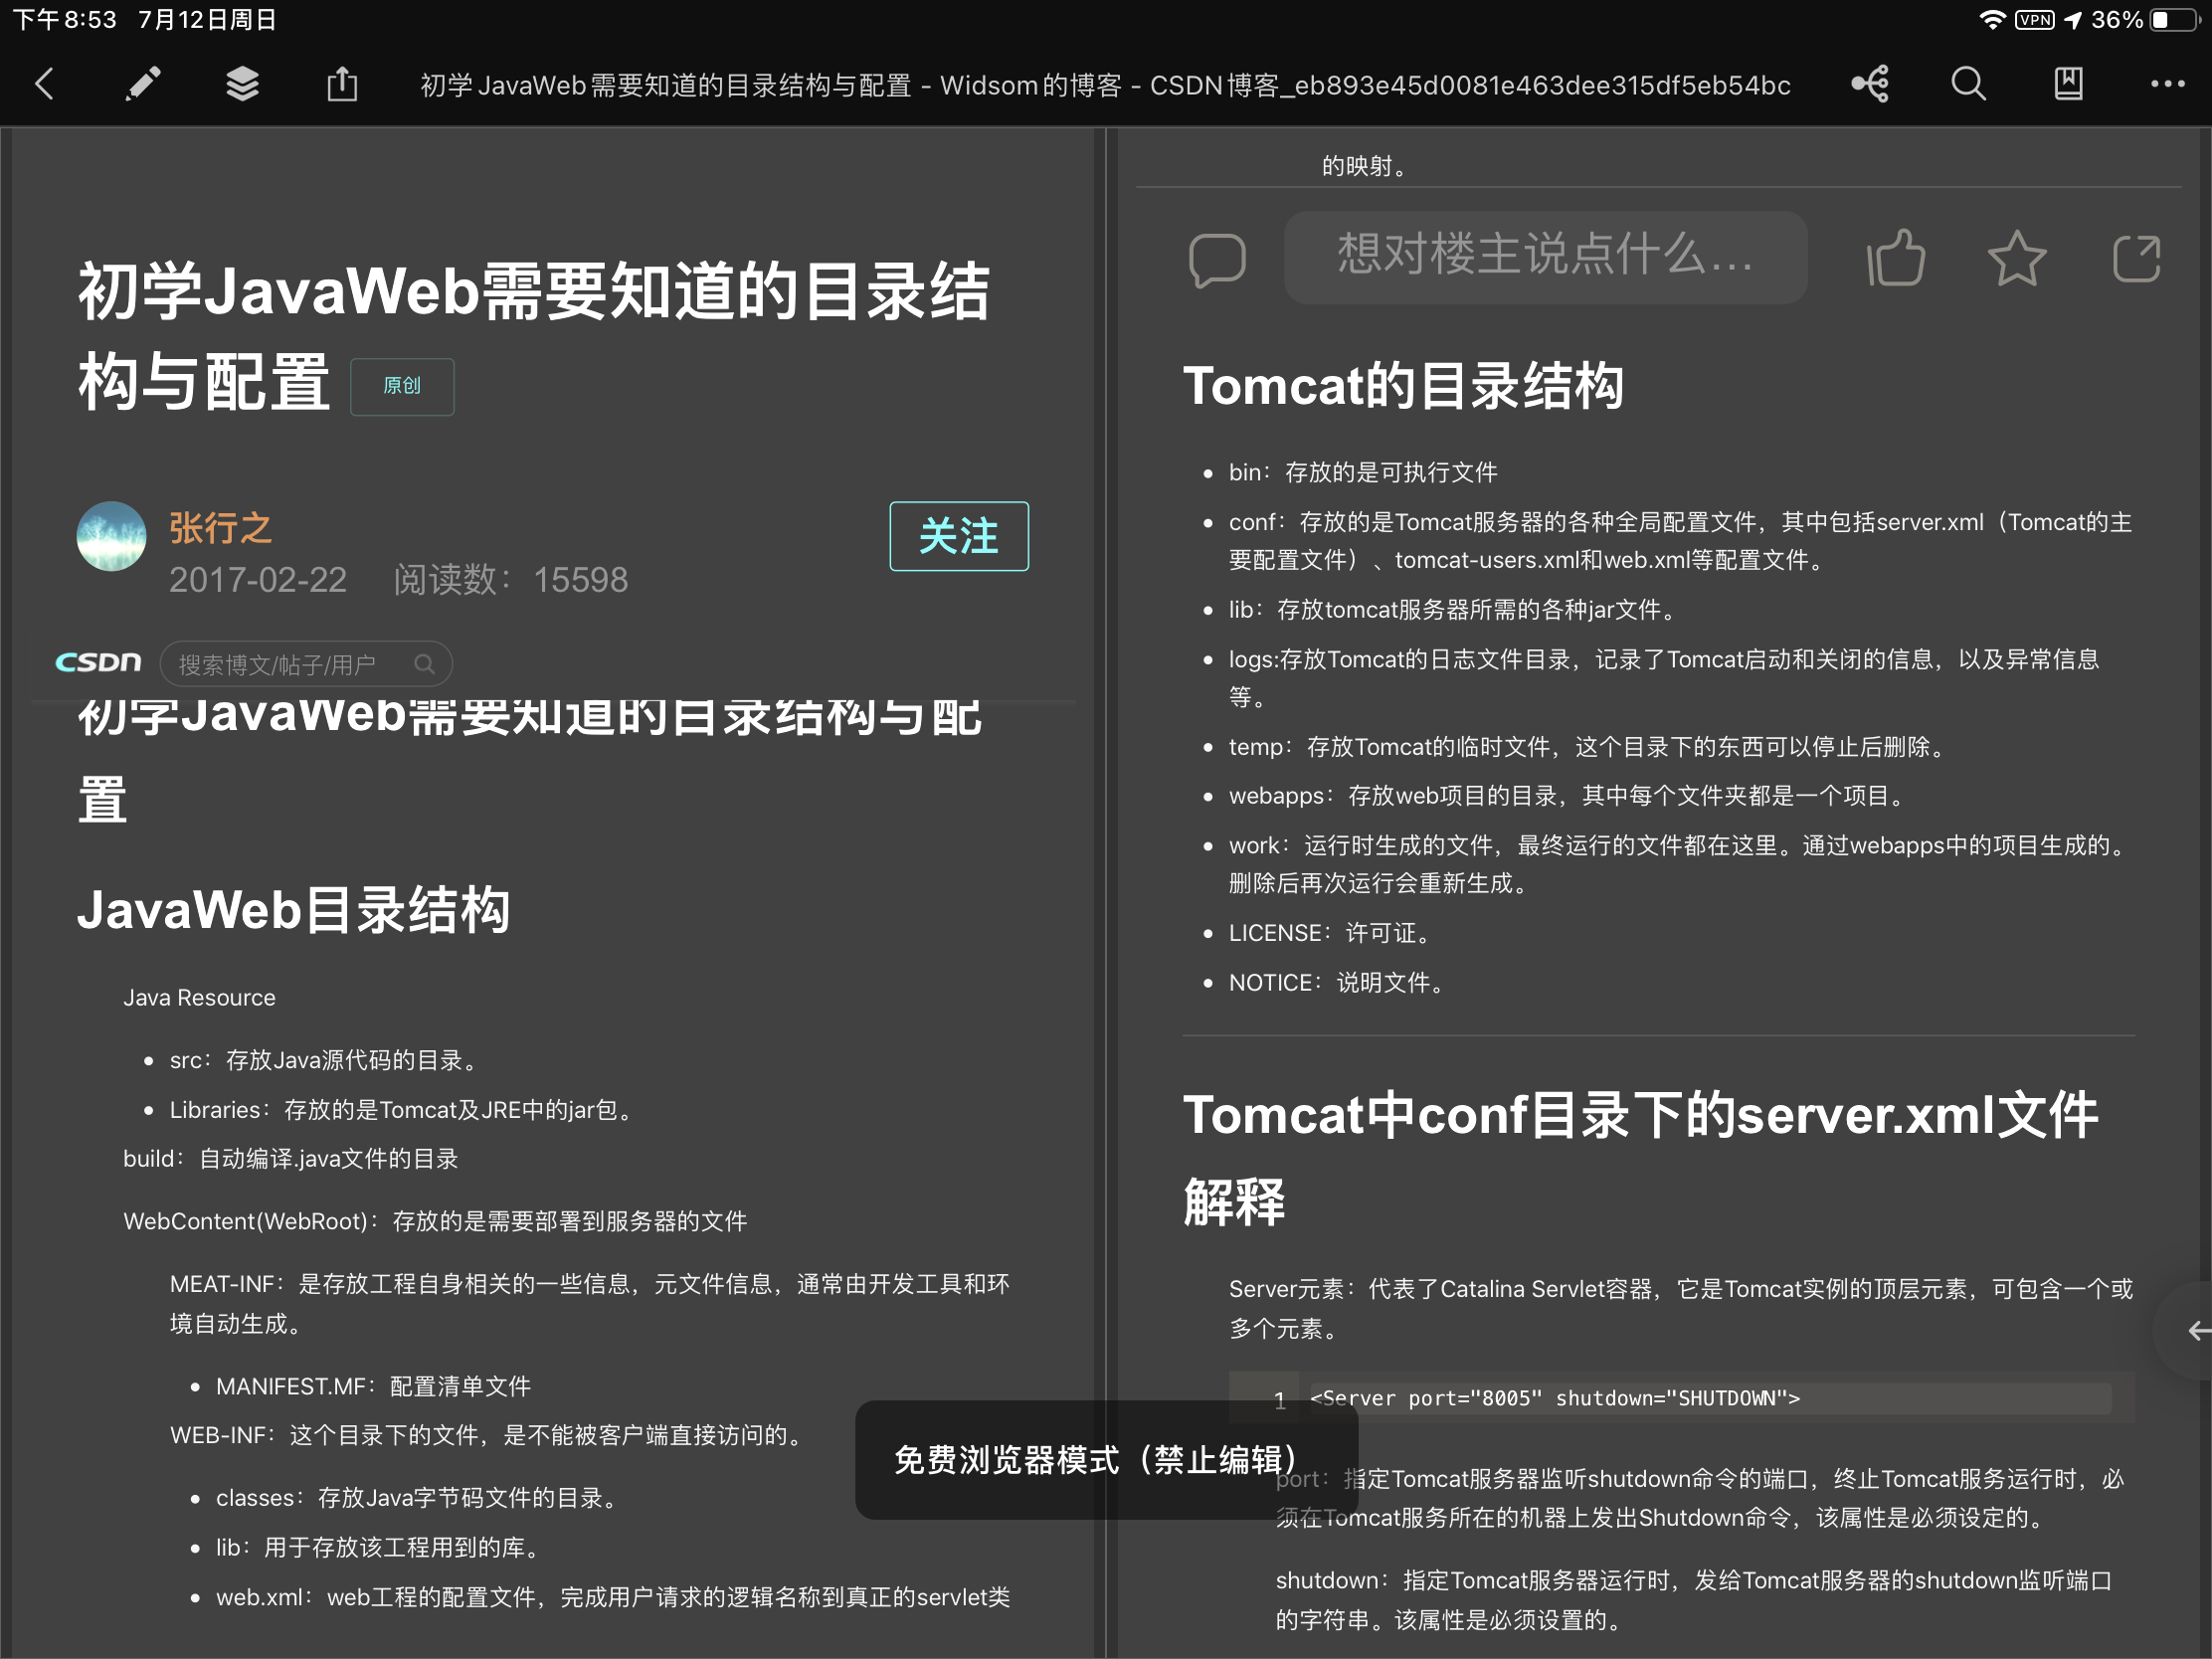Tap the line MANIFEST.MF: 配置清单文件
Viewport: 2212px width, 1659px height.
click(x=373, y=1386)
